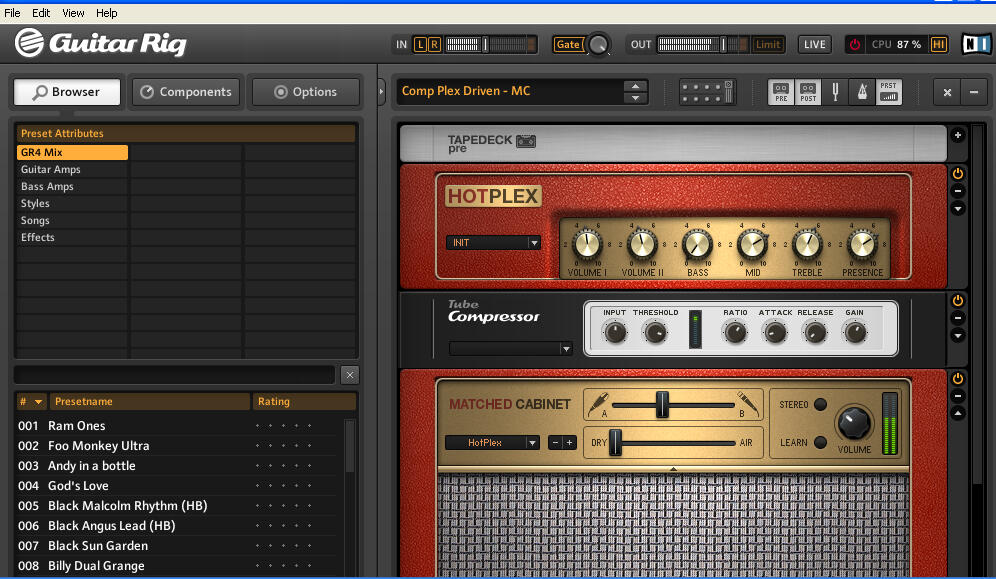Click the LIVE view button
The image size is (996, 579).
814,44
